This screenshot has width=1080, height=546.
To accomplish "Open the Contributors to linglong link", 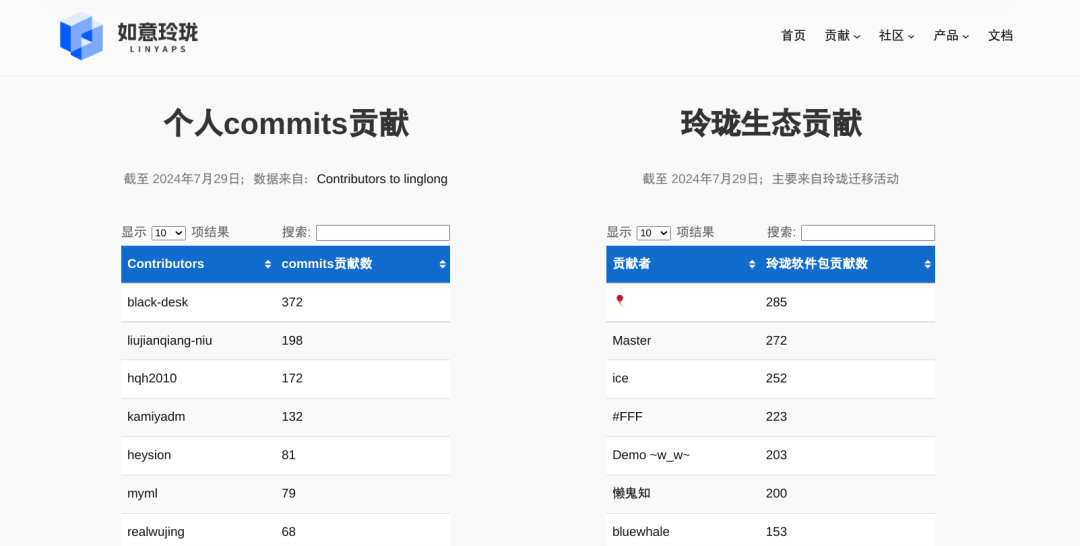I will coord(382,179).
